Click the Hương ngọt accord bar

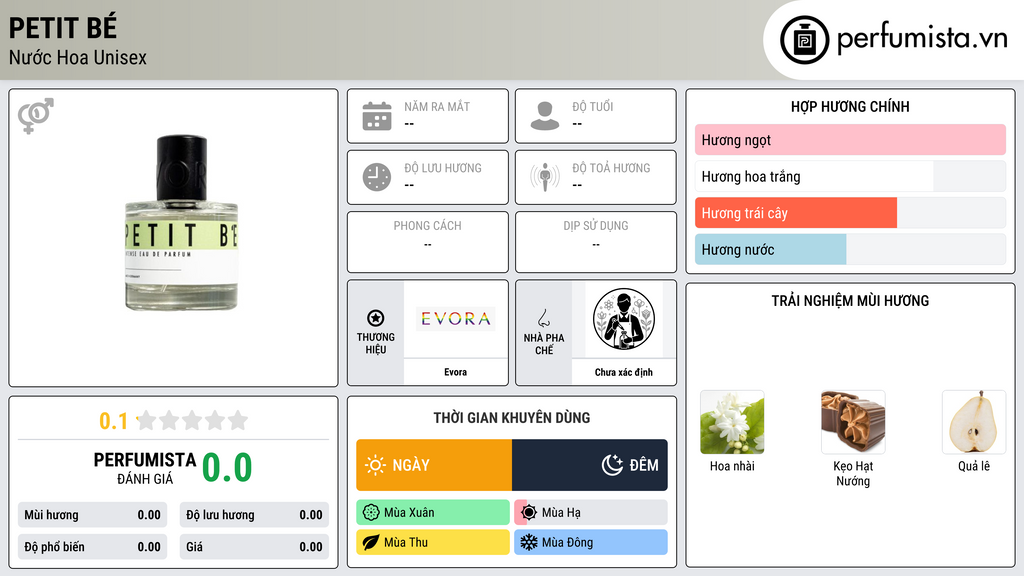tap(850, 140)
